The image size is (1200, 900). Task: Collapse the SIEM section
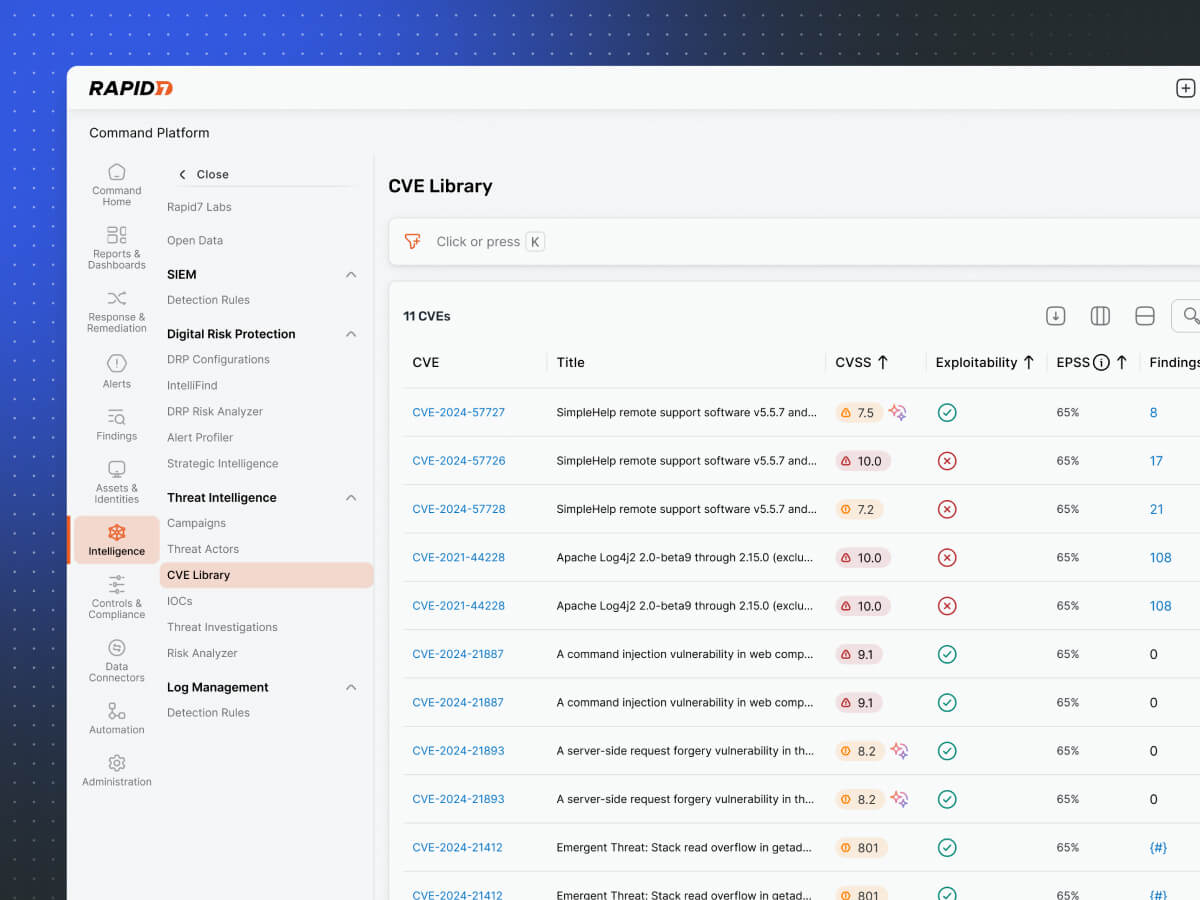pyautogui.click(x=351, y=274)
